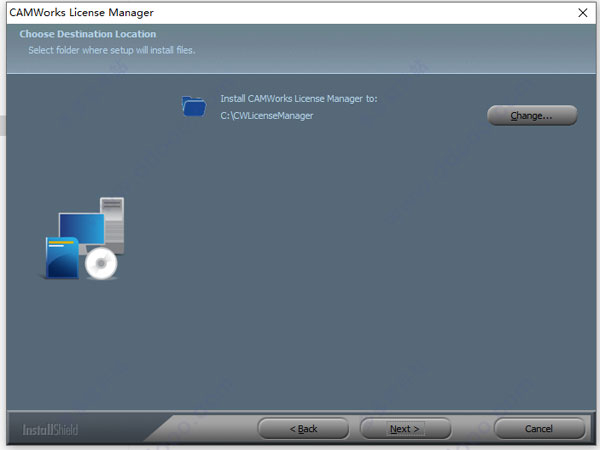Click the 'Install CAMWorks License Manager to:' label
The height and width of the screenshot is (450, 600).
[x=299, y=99]
